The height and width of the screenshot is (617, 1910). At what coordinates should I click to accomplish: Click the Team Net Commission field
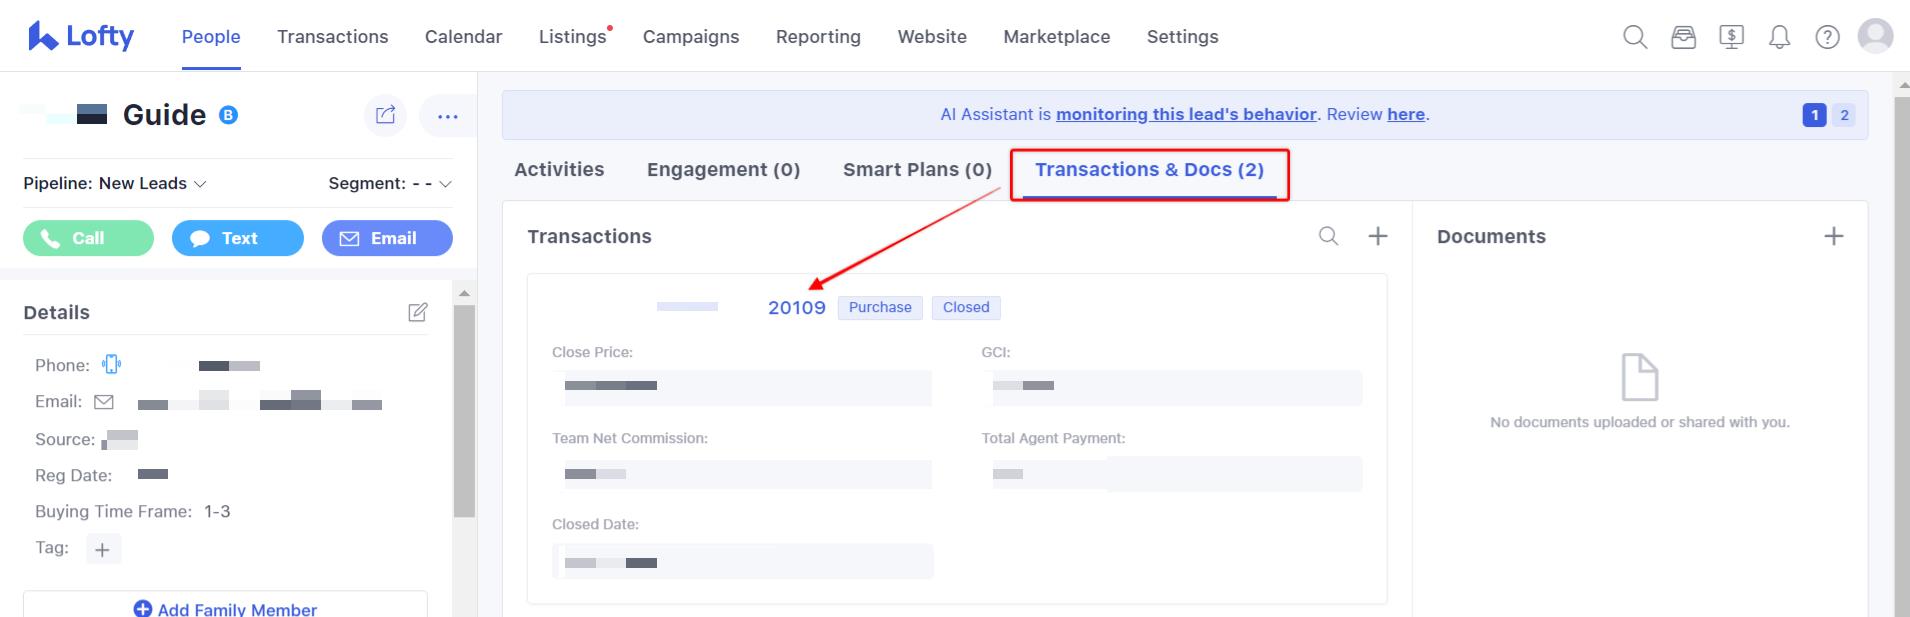(742, 474)
